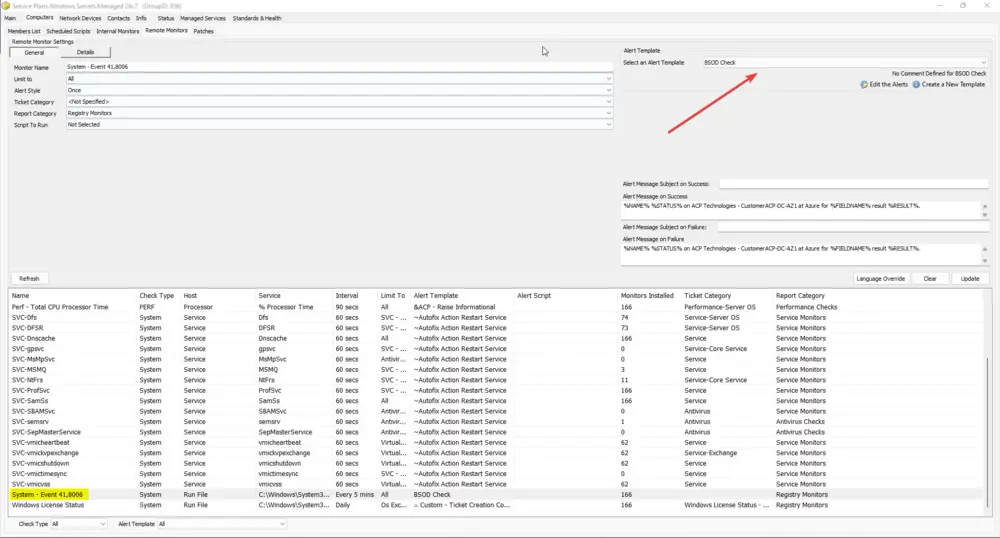The height and width of the screenshot is (538, 1000).
Task: Switch to Members List subtab
Action: pyautogui.click(x=24, y=31)
